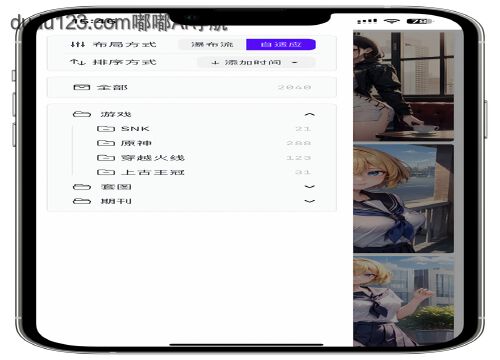Click the layout mode sliders icon
The image size is (500, 360).
tap(78, 44)
